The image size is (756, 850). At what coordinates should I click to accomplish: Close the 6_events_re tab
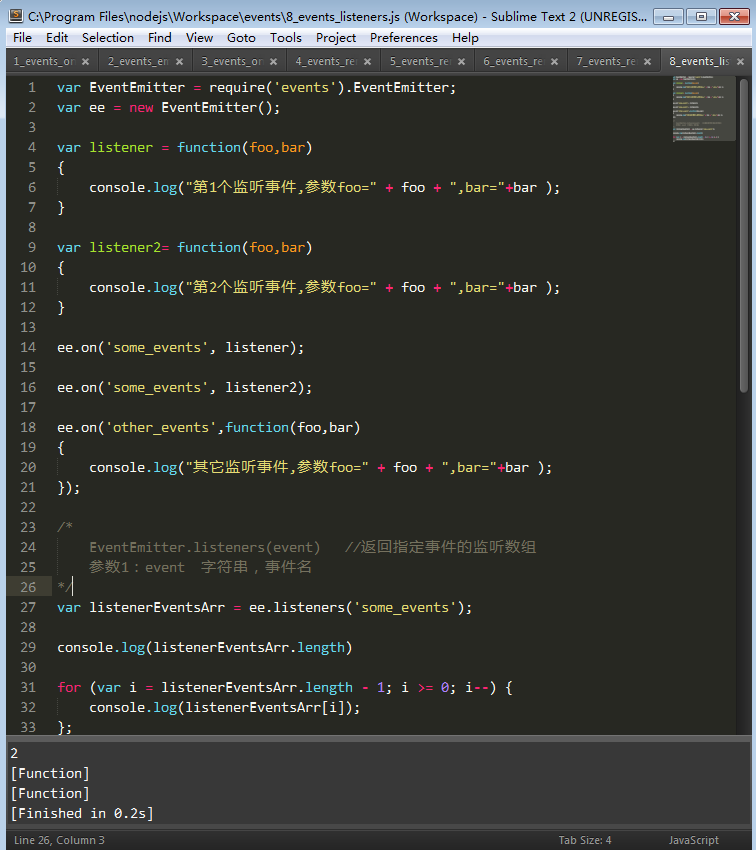click(x=554, y=62)
